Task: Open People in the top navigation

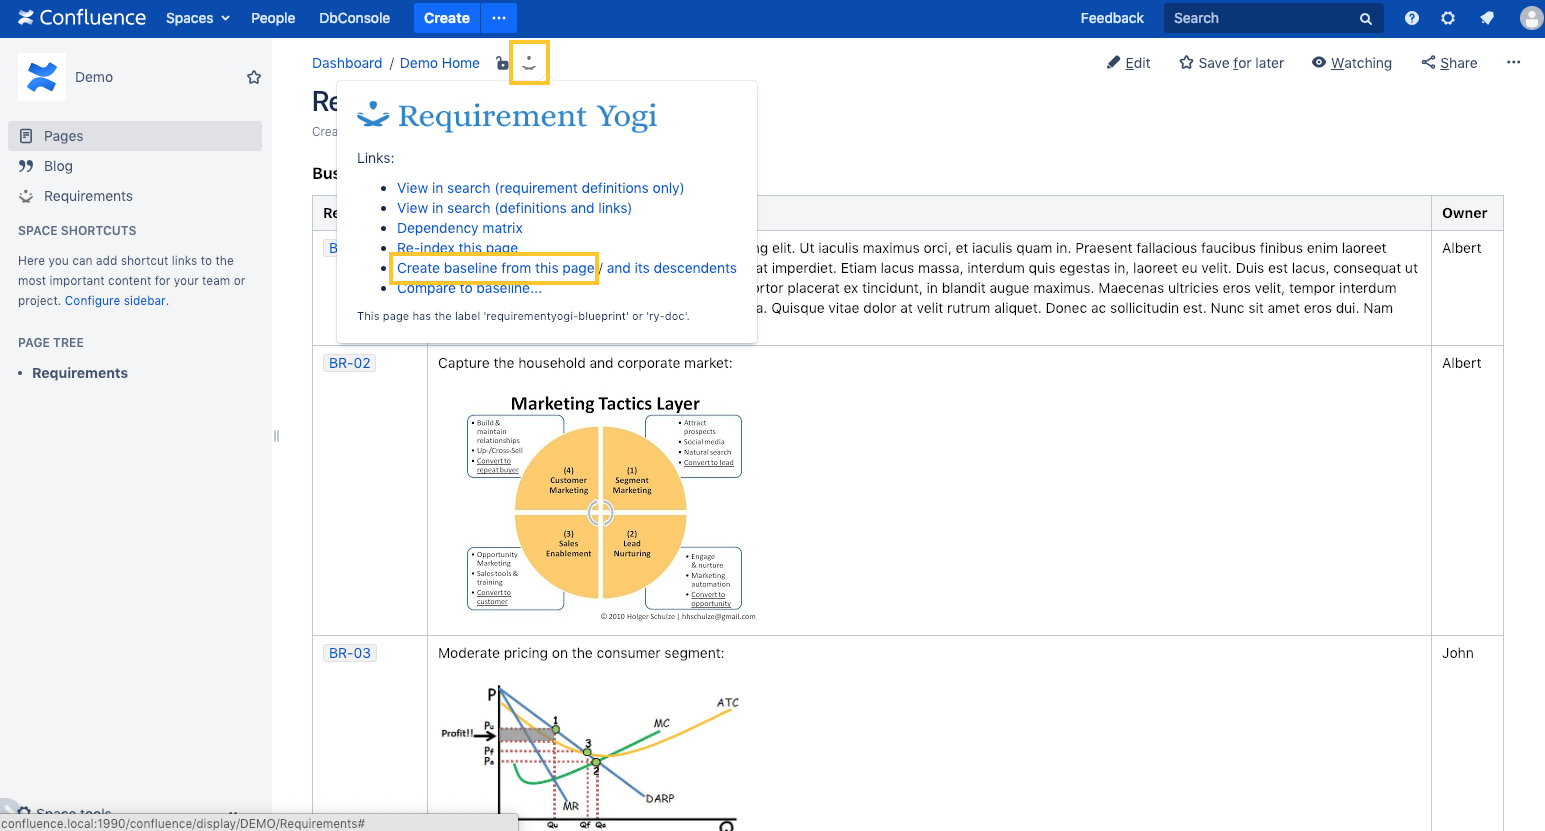Action: coord(273,18)
